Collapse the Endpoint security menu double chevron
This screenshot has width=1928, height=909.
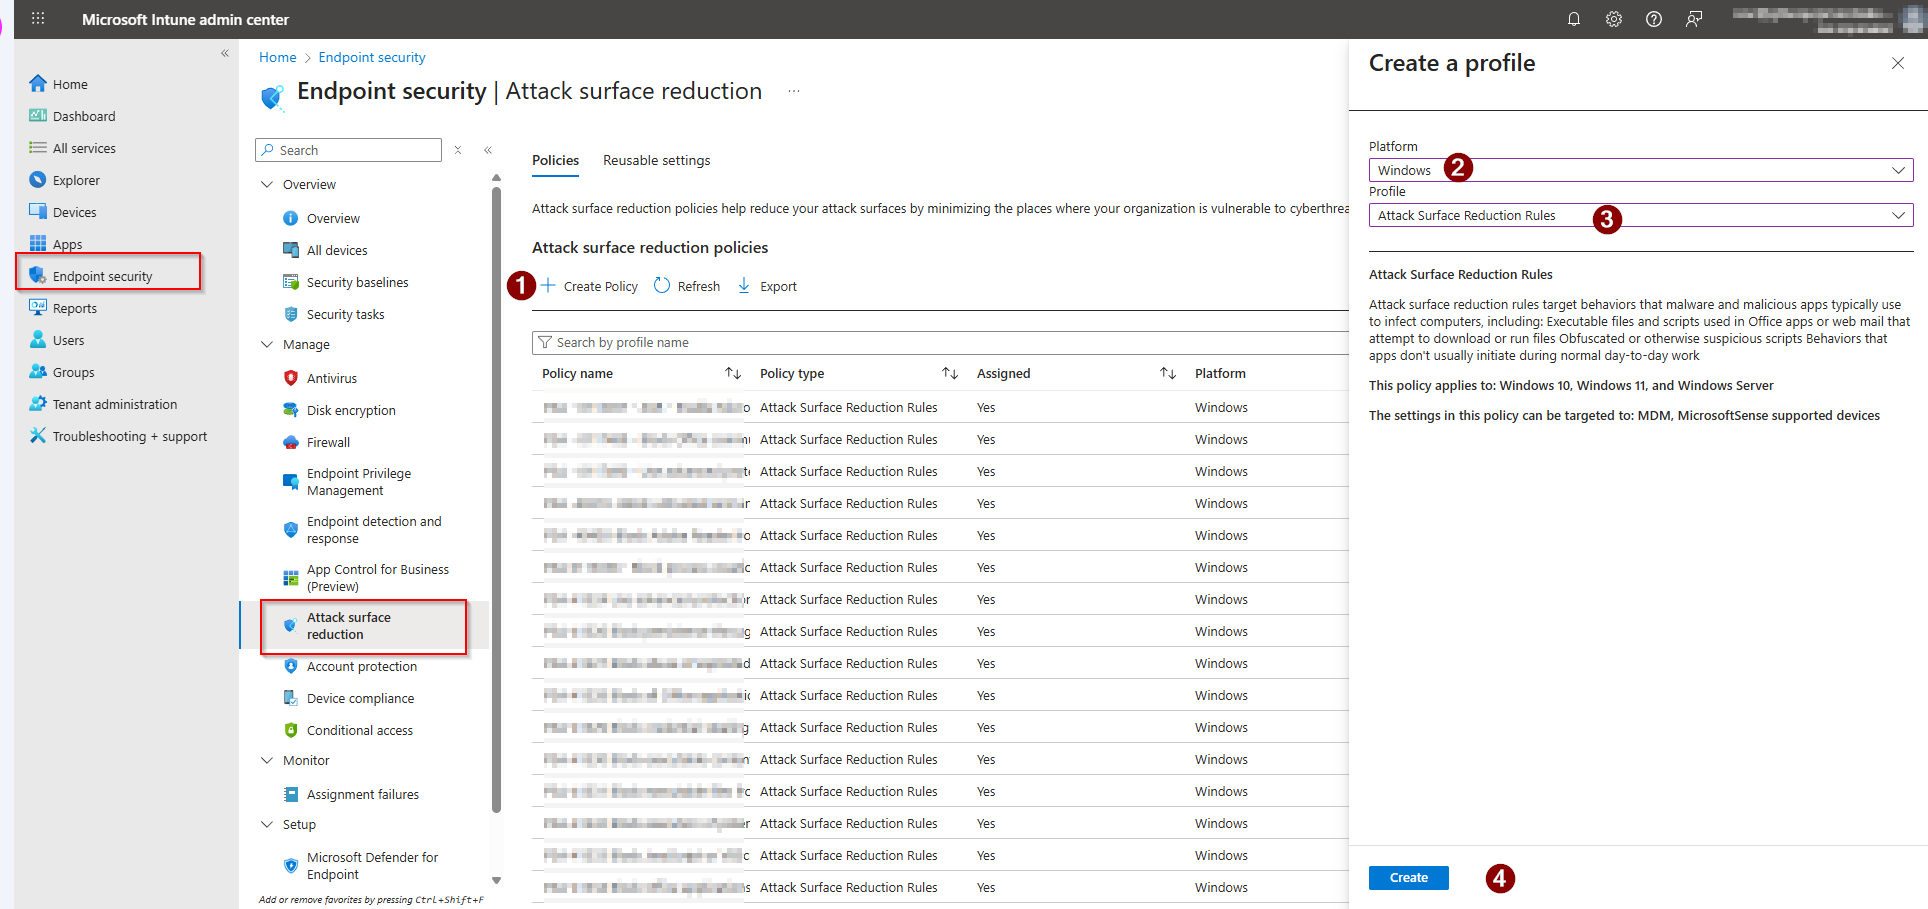point(488,150)
